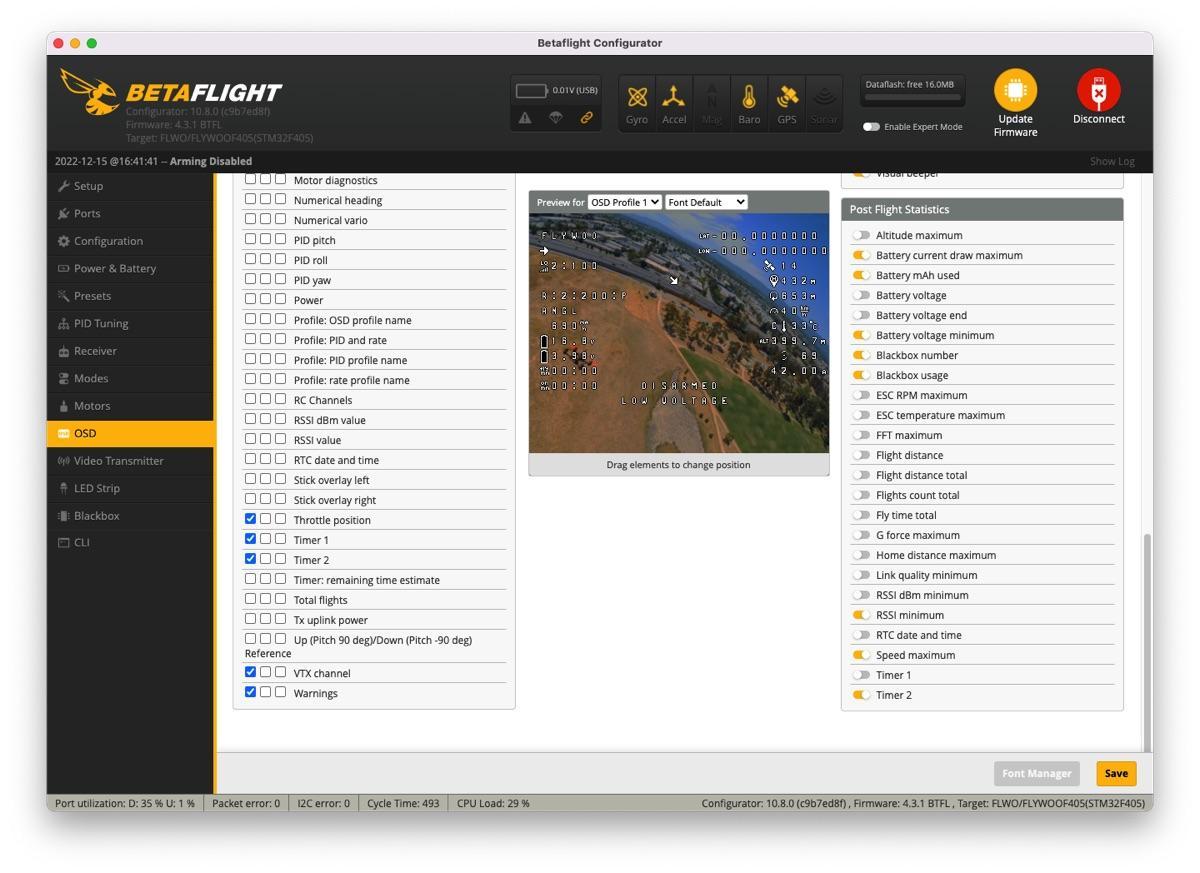Switch to the CLI tab
Image resolution: width=1200 pixels, height=873 pixels.
130,543
